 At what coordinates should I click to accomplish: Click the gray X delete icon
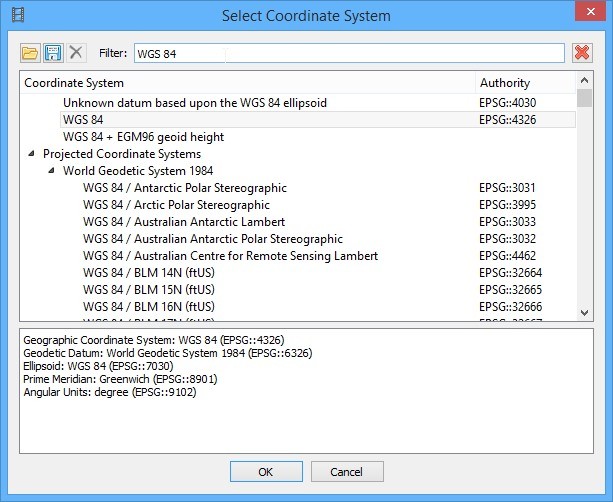tap(76, 52)
